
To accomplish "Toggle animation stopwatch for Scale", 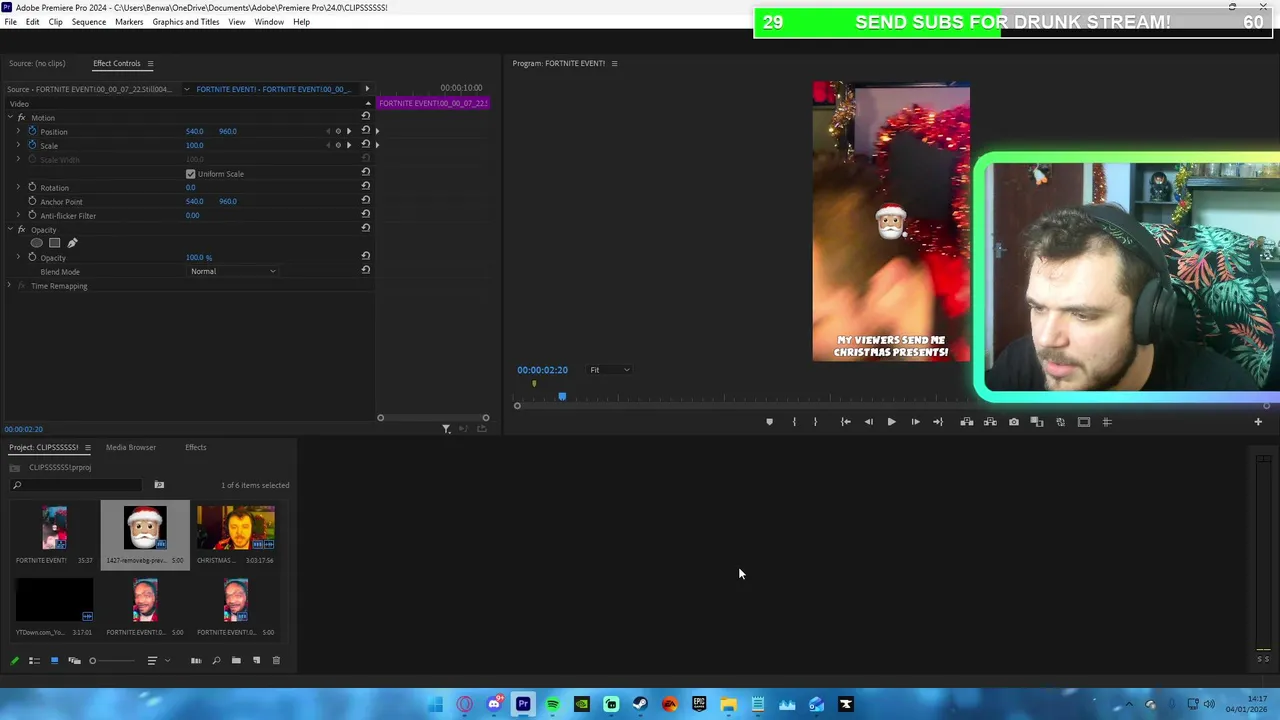I will 32,145.
